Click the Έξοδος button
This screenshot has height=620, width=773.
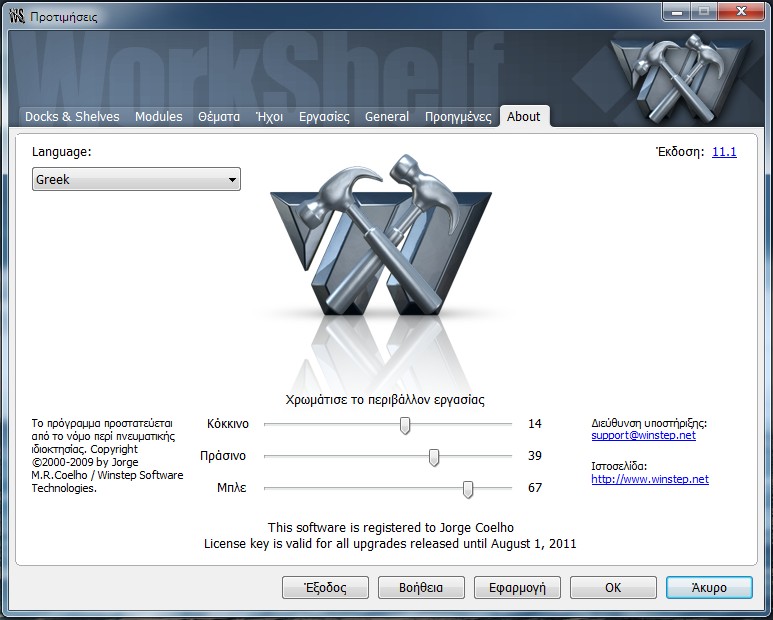pyautogui.click(x=325, y=587)
